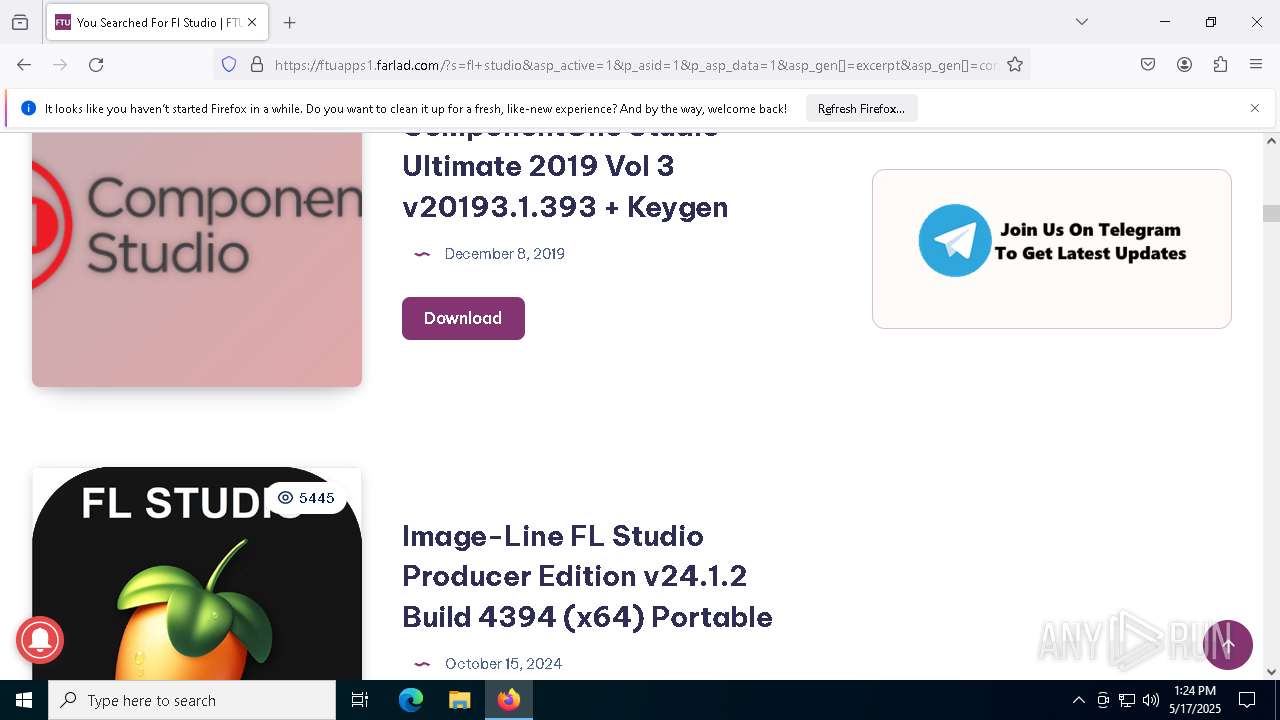Go back to the previous page
The image size is (1280, 720).
[x=24, y=65]
